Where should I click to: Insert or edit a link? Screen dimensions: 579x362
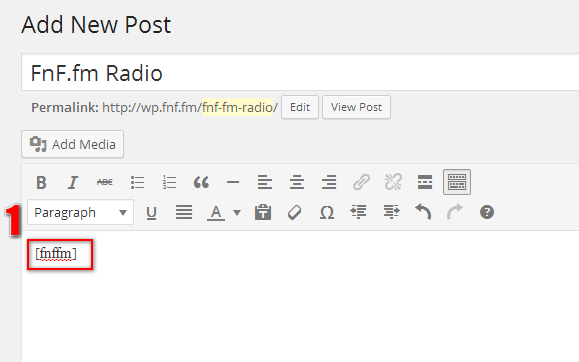(x=361, y=182)
